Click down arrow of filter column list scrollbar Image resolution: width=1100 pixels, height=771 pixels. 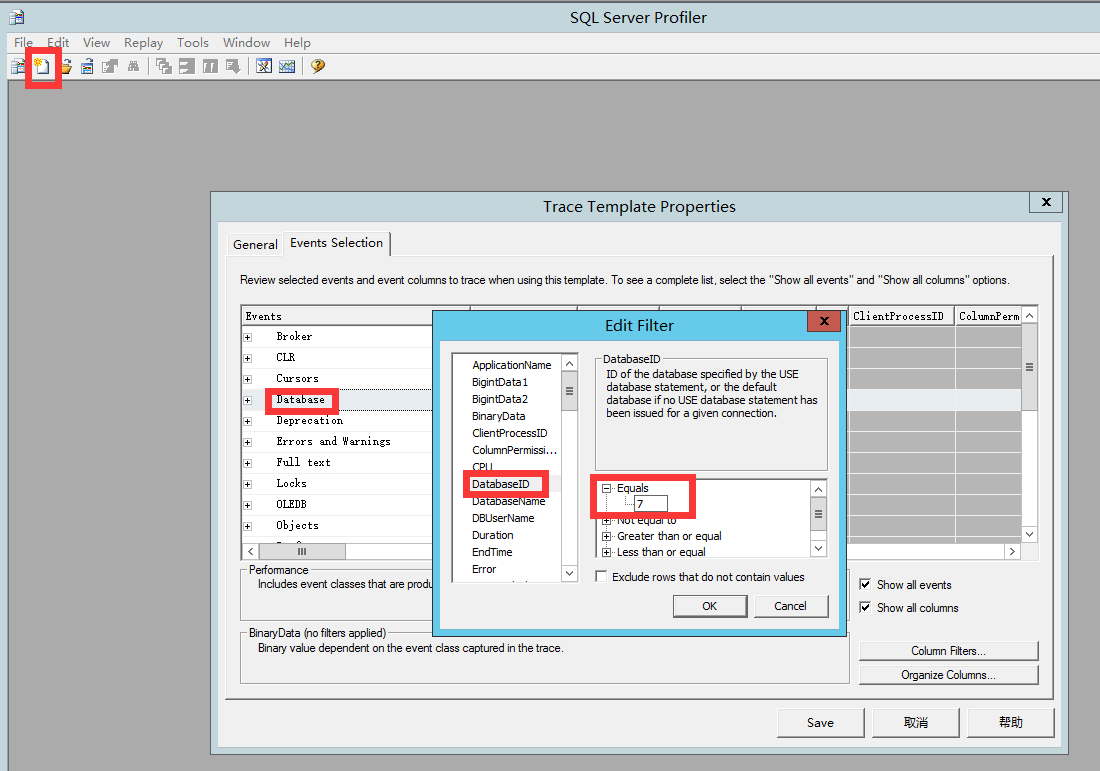pos(570,573)
